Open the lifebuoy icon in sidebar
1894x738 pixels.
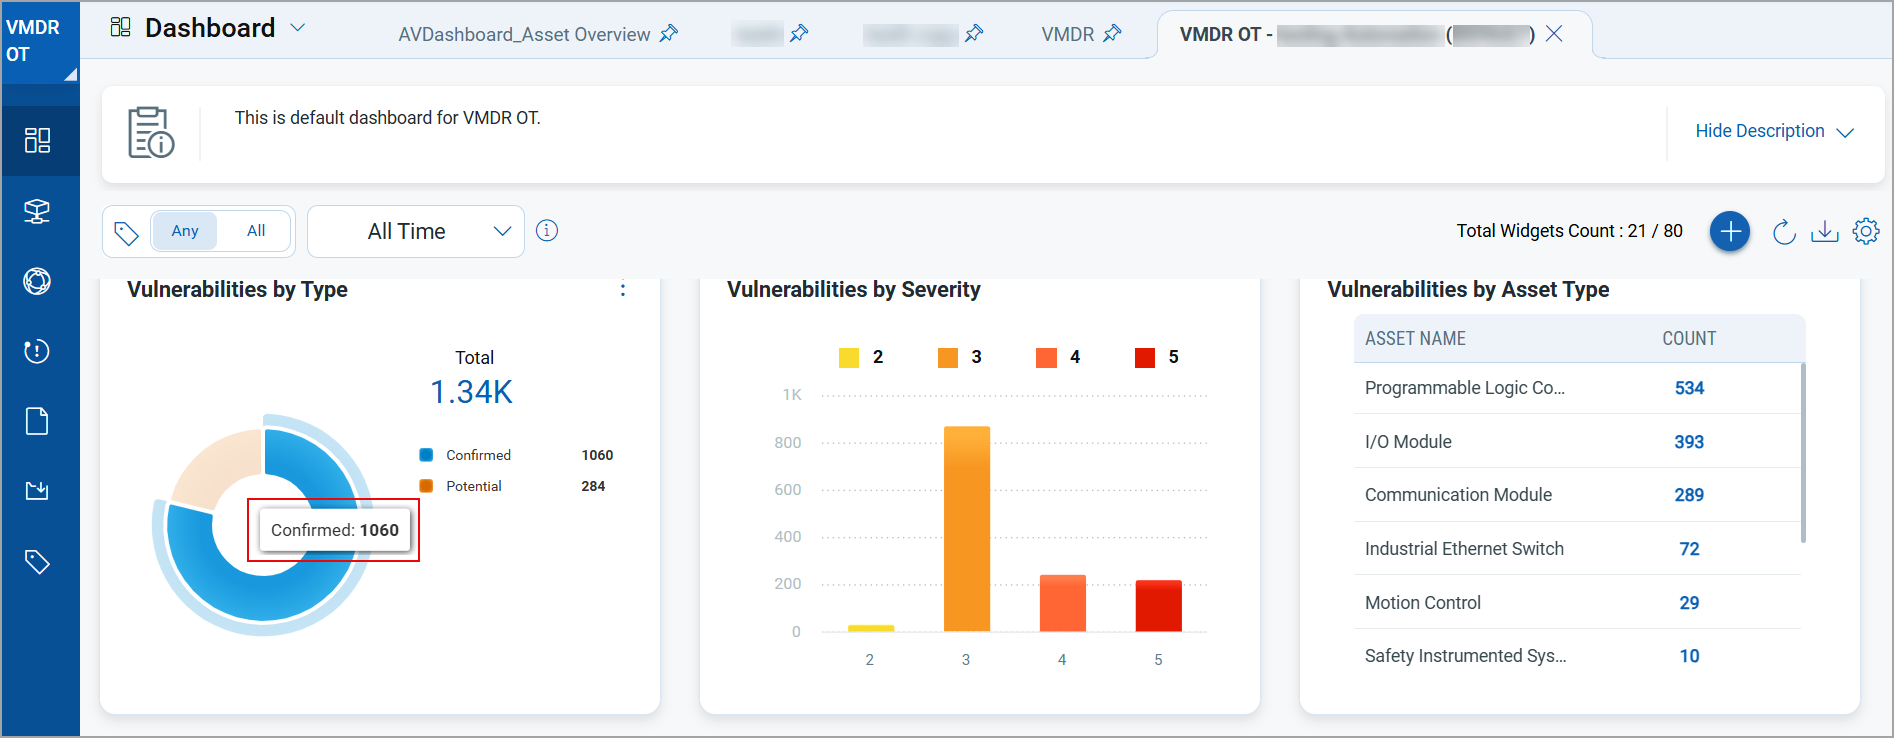(37, 281)
